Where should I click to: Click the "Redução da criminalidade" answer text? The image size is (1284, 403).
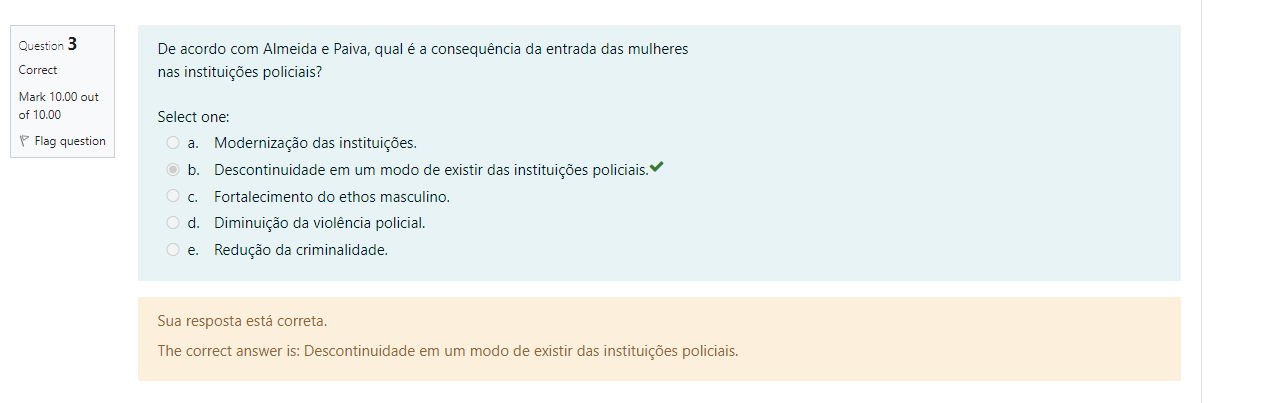click(x=300, y=250)
